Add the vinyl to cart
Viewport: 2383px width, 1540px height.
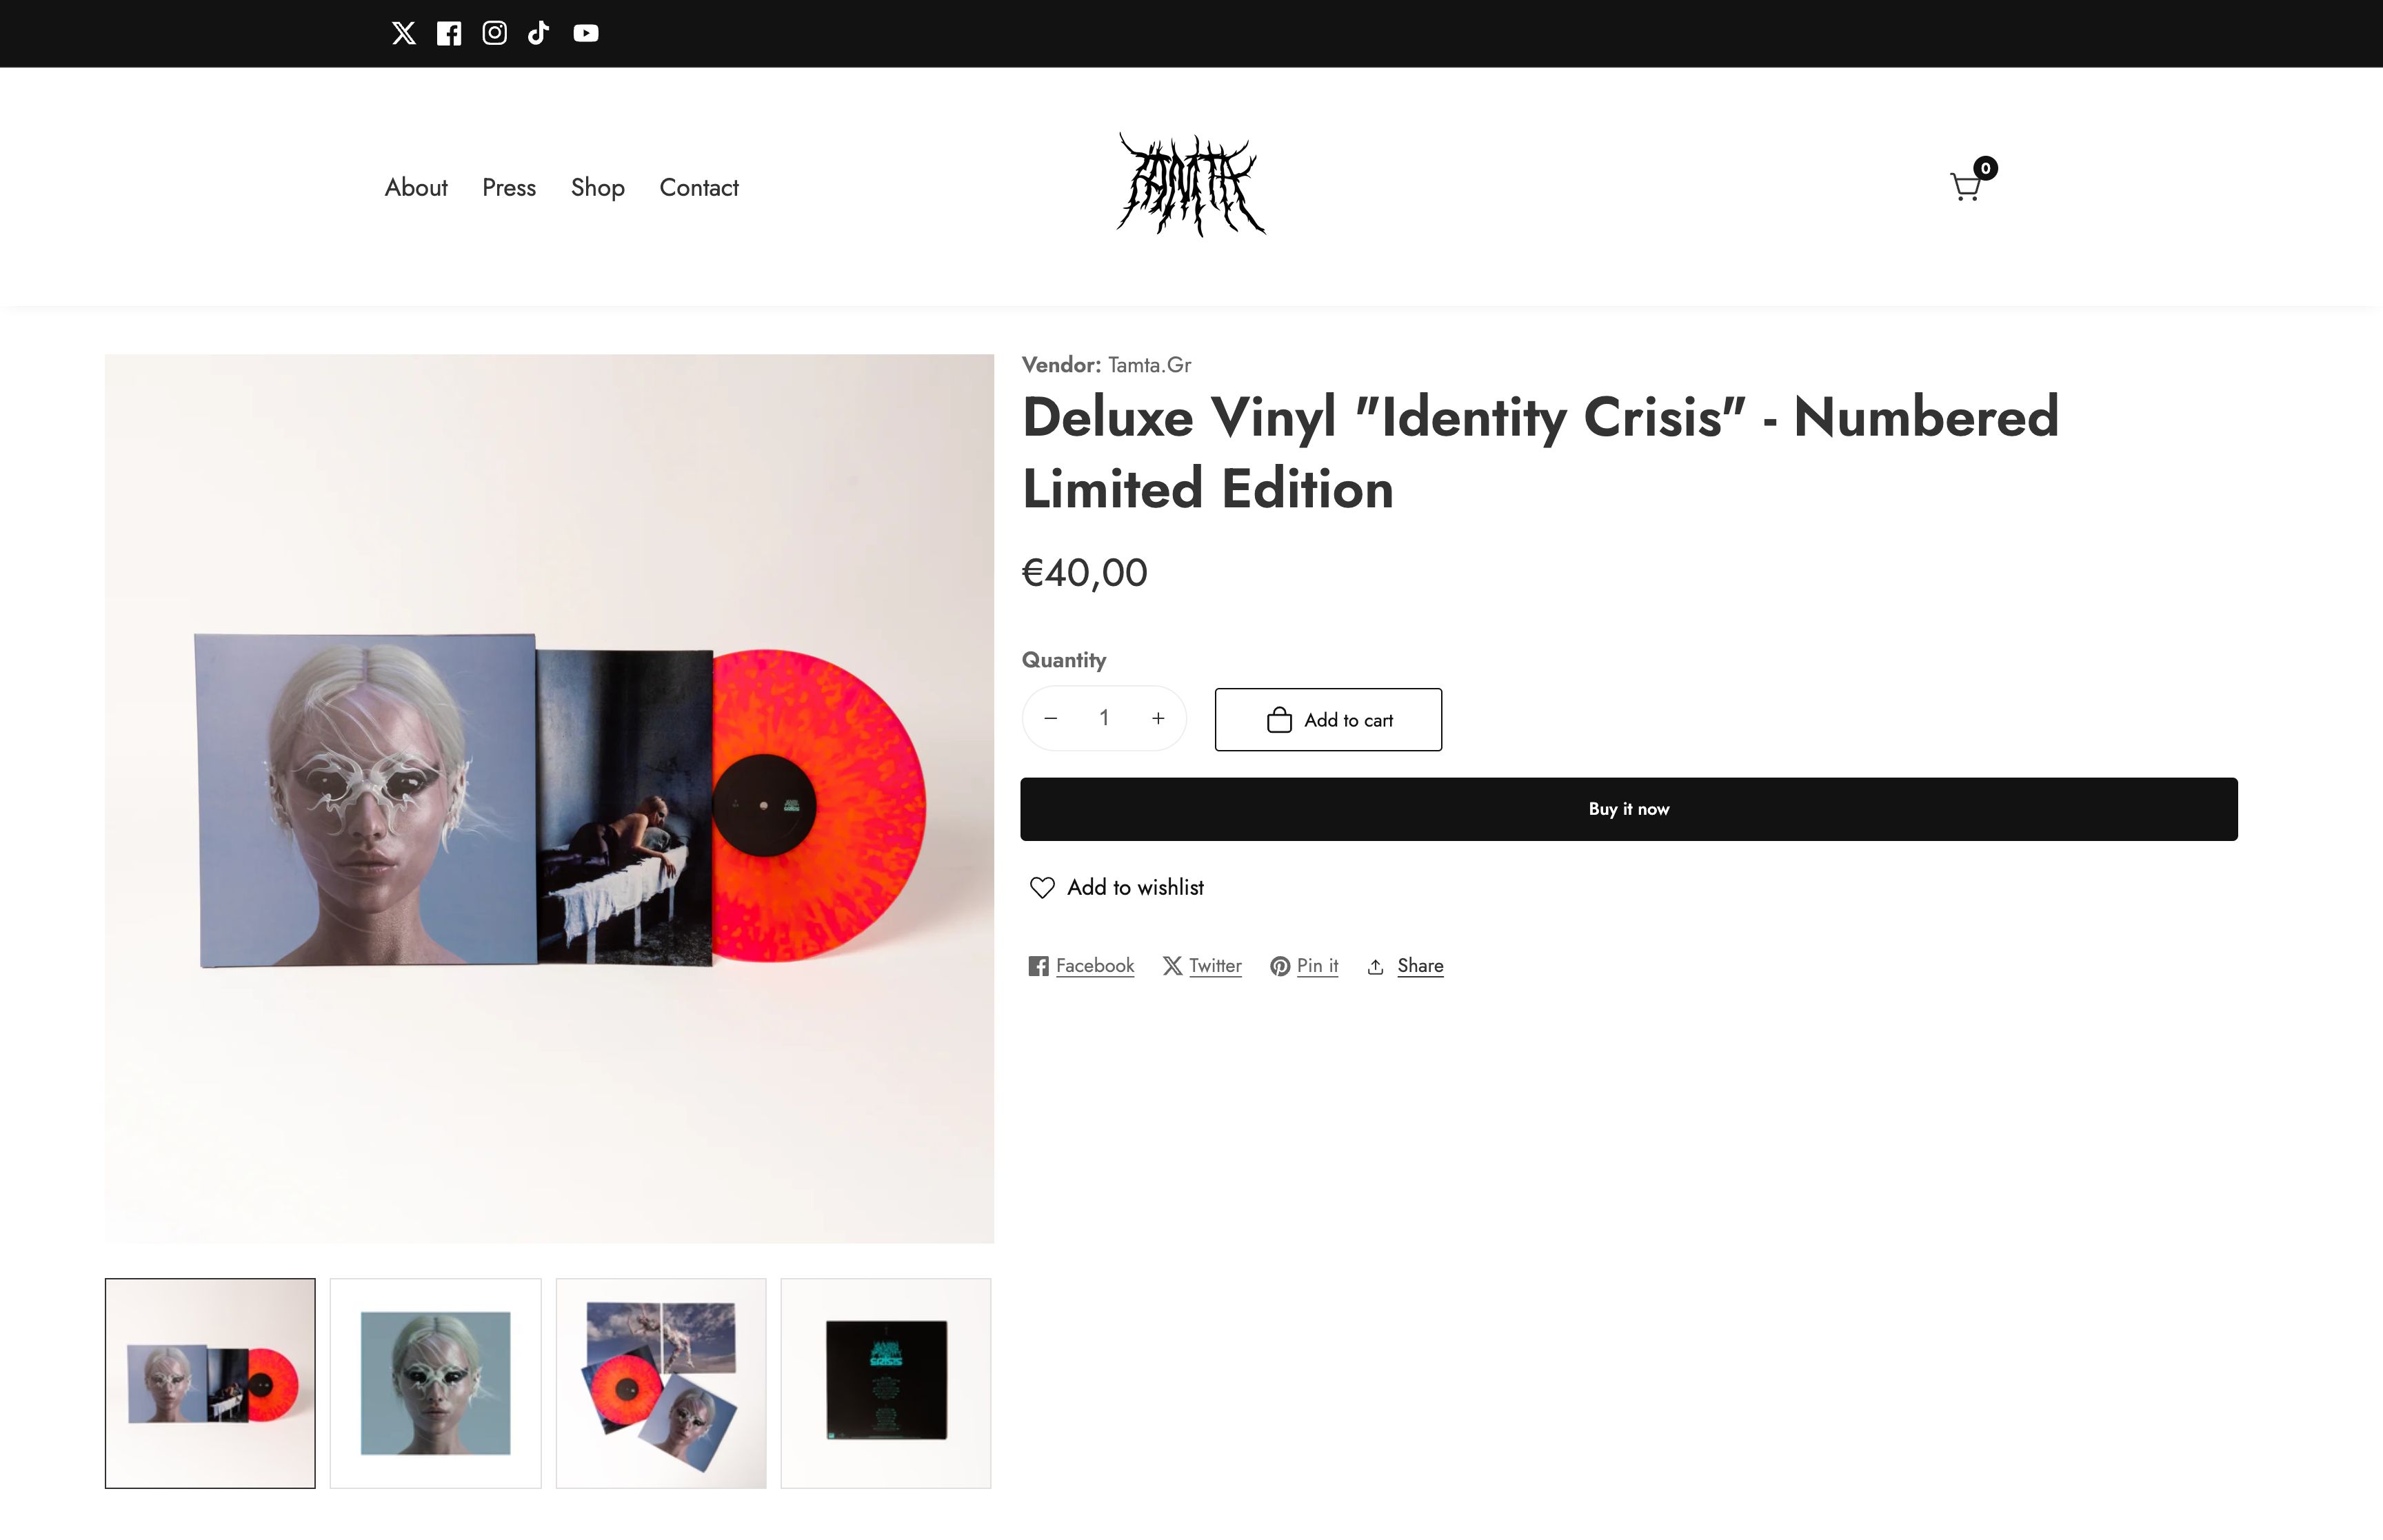[1328, 719]
